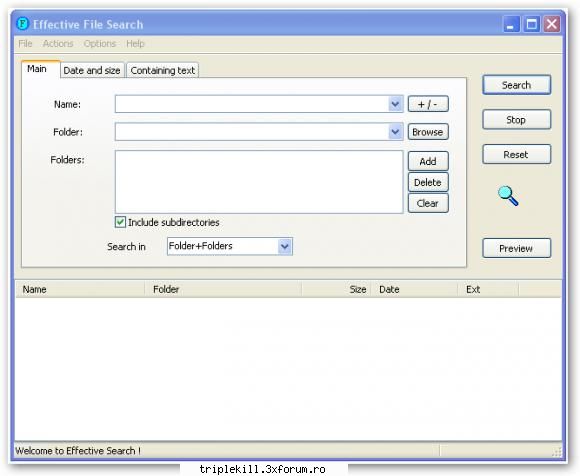Expand the Name dropdown arrow

point(395,104)
